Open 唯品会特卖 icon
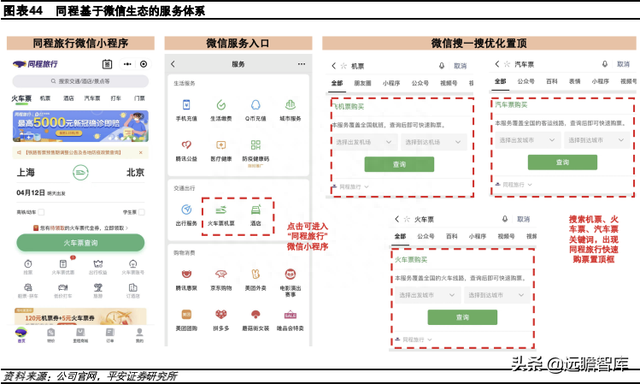 [290, 315]
